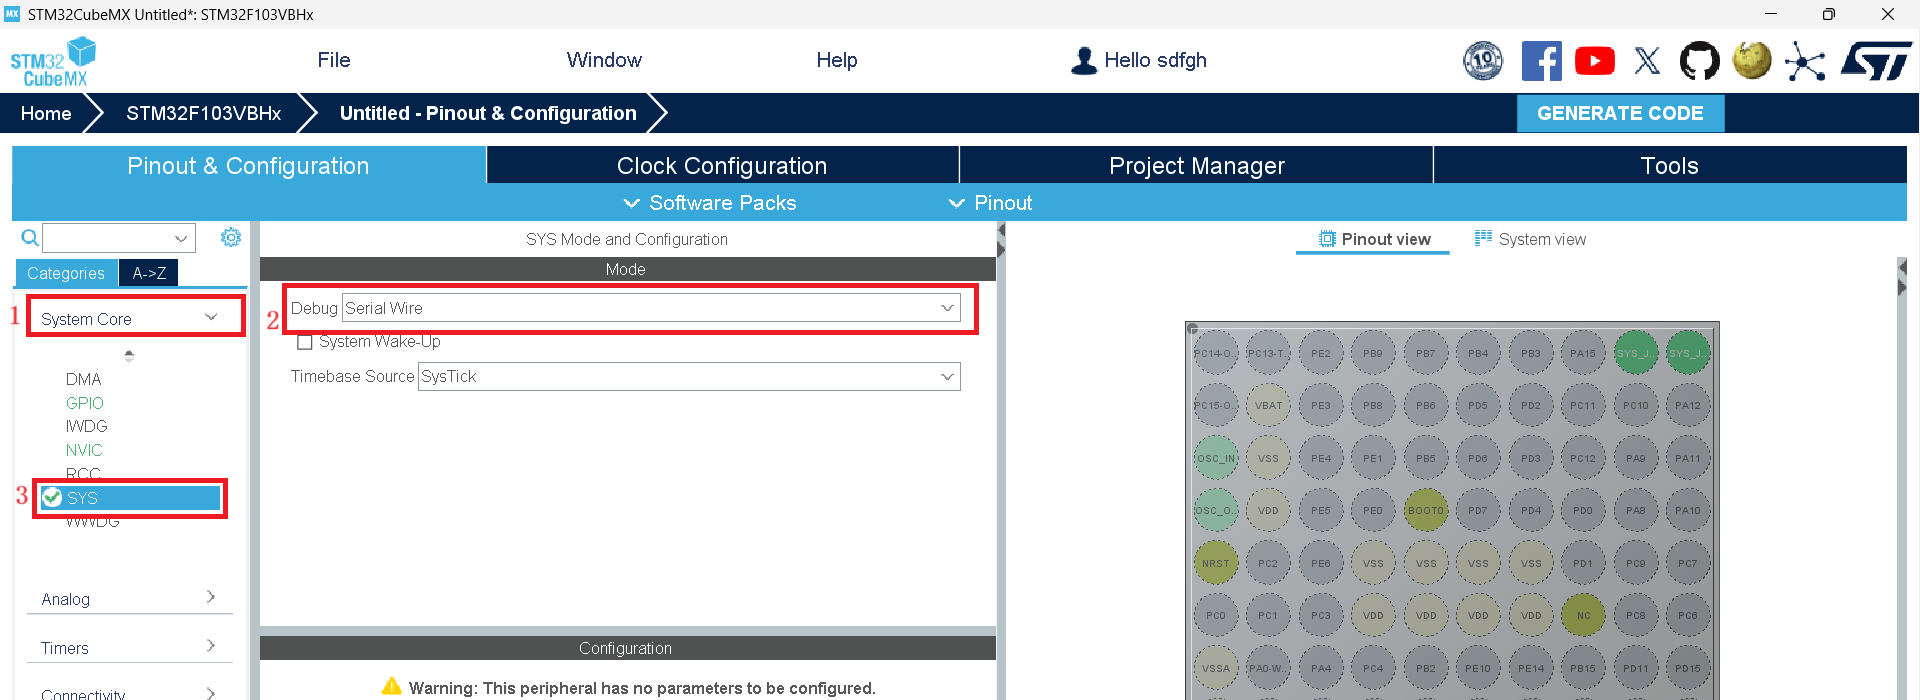Open the Timebase Source dropdown
The height and width of the screenshot is (700, 1920).
pos(689,376)
